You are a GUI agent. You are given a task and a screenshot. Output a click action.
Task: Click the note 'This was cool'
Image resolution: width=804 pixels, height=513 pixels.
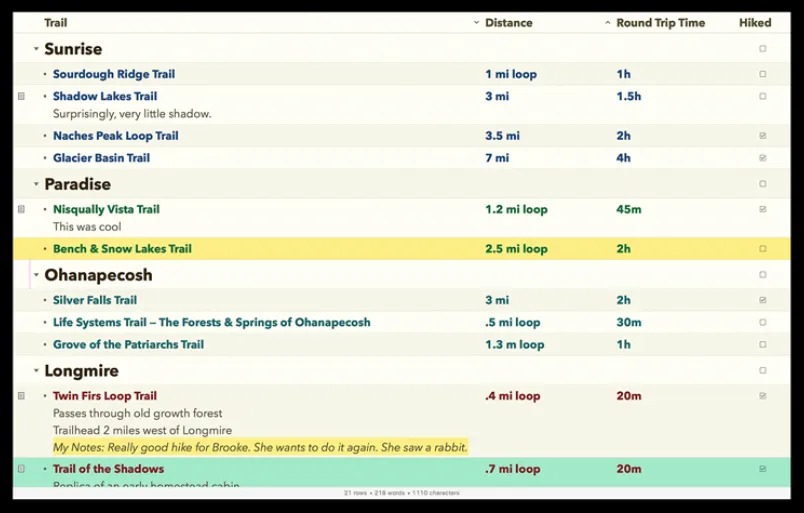(x=87, y=226)
